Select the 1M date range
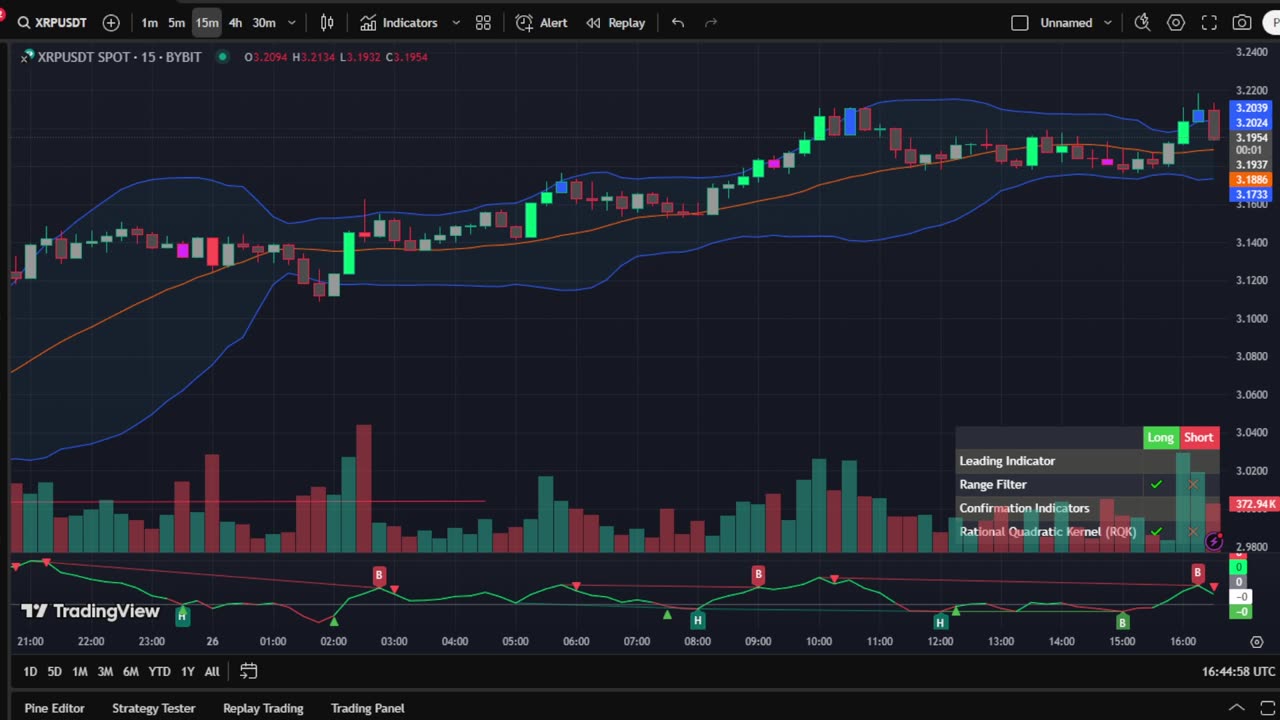 (79, 671)
